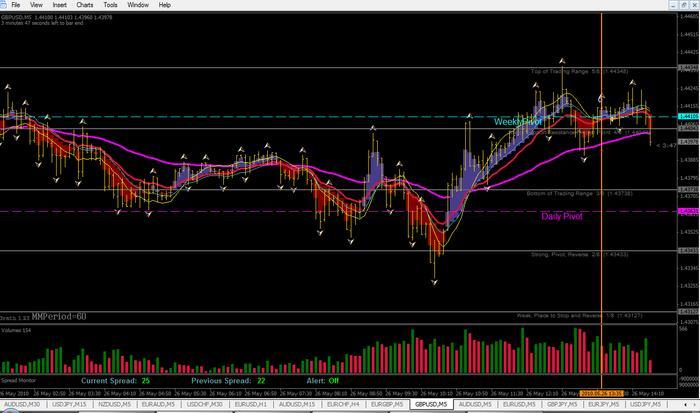Open the Charts menu
Image resolution: width=700 pixels, height=413 pixels.
pos(85,5)
